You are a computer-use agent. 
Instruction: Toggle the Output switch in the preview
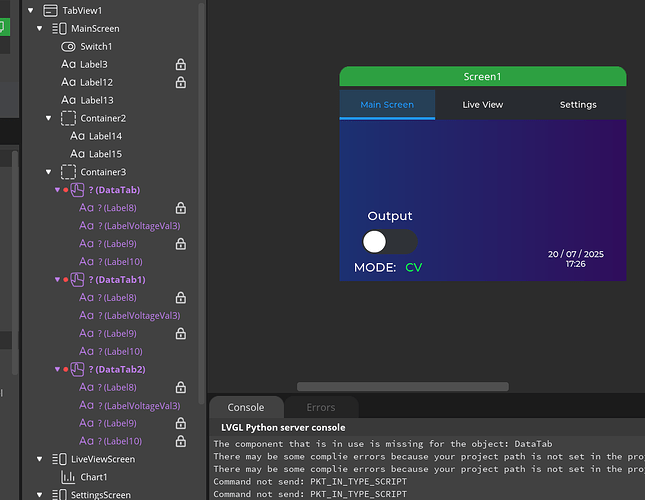[x=390, y=242]
